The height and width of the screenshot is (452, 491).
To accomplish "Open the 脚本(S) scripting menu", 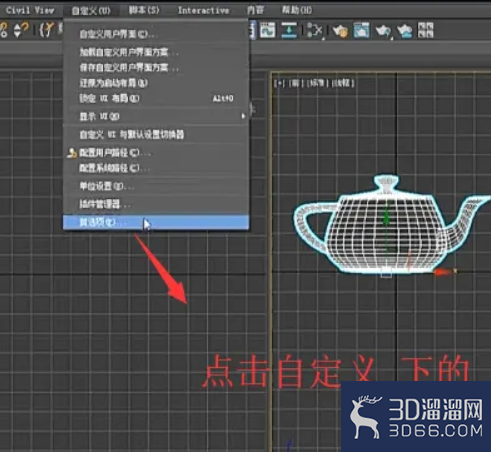I will click(144, 10).
